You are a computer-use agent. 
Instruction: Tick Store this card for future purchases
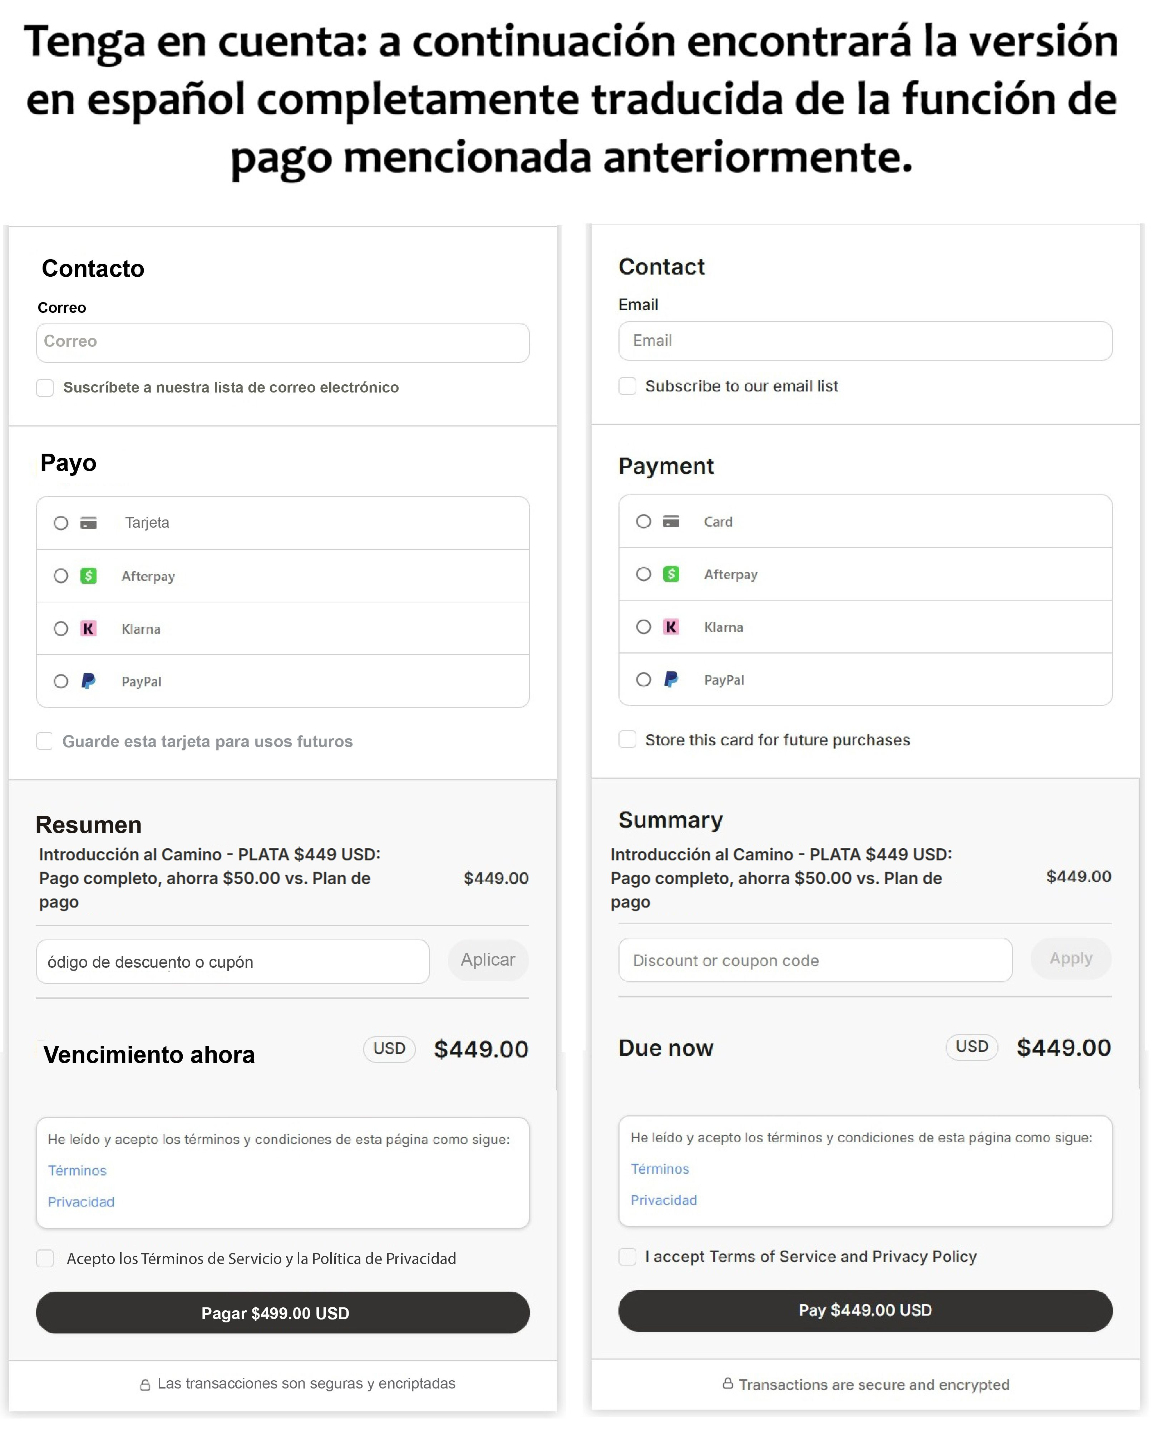click(628, 739)
